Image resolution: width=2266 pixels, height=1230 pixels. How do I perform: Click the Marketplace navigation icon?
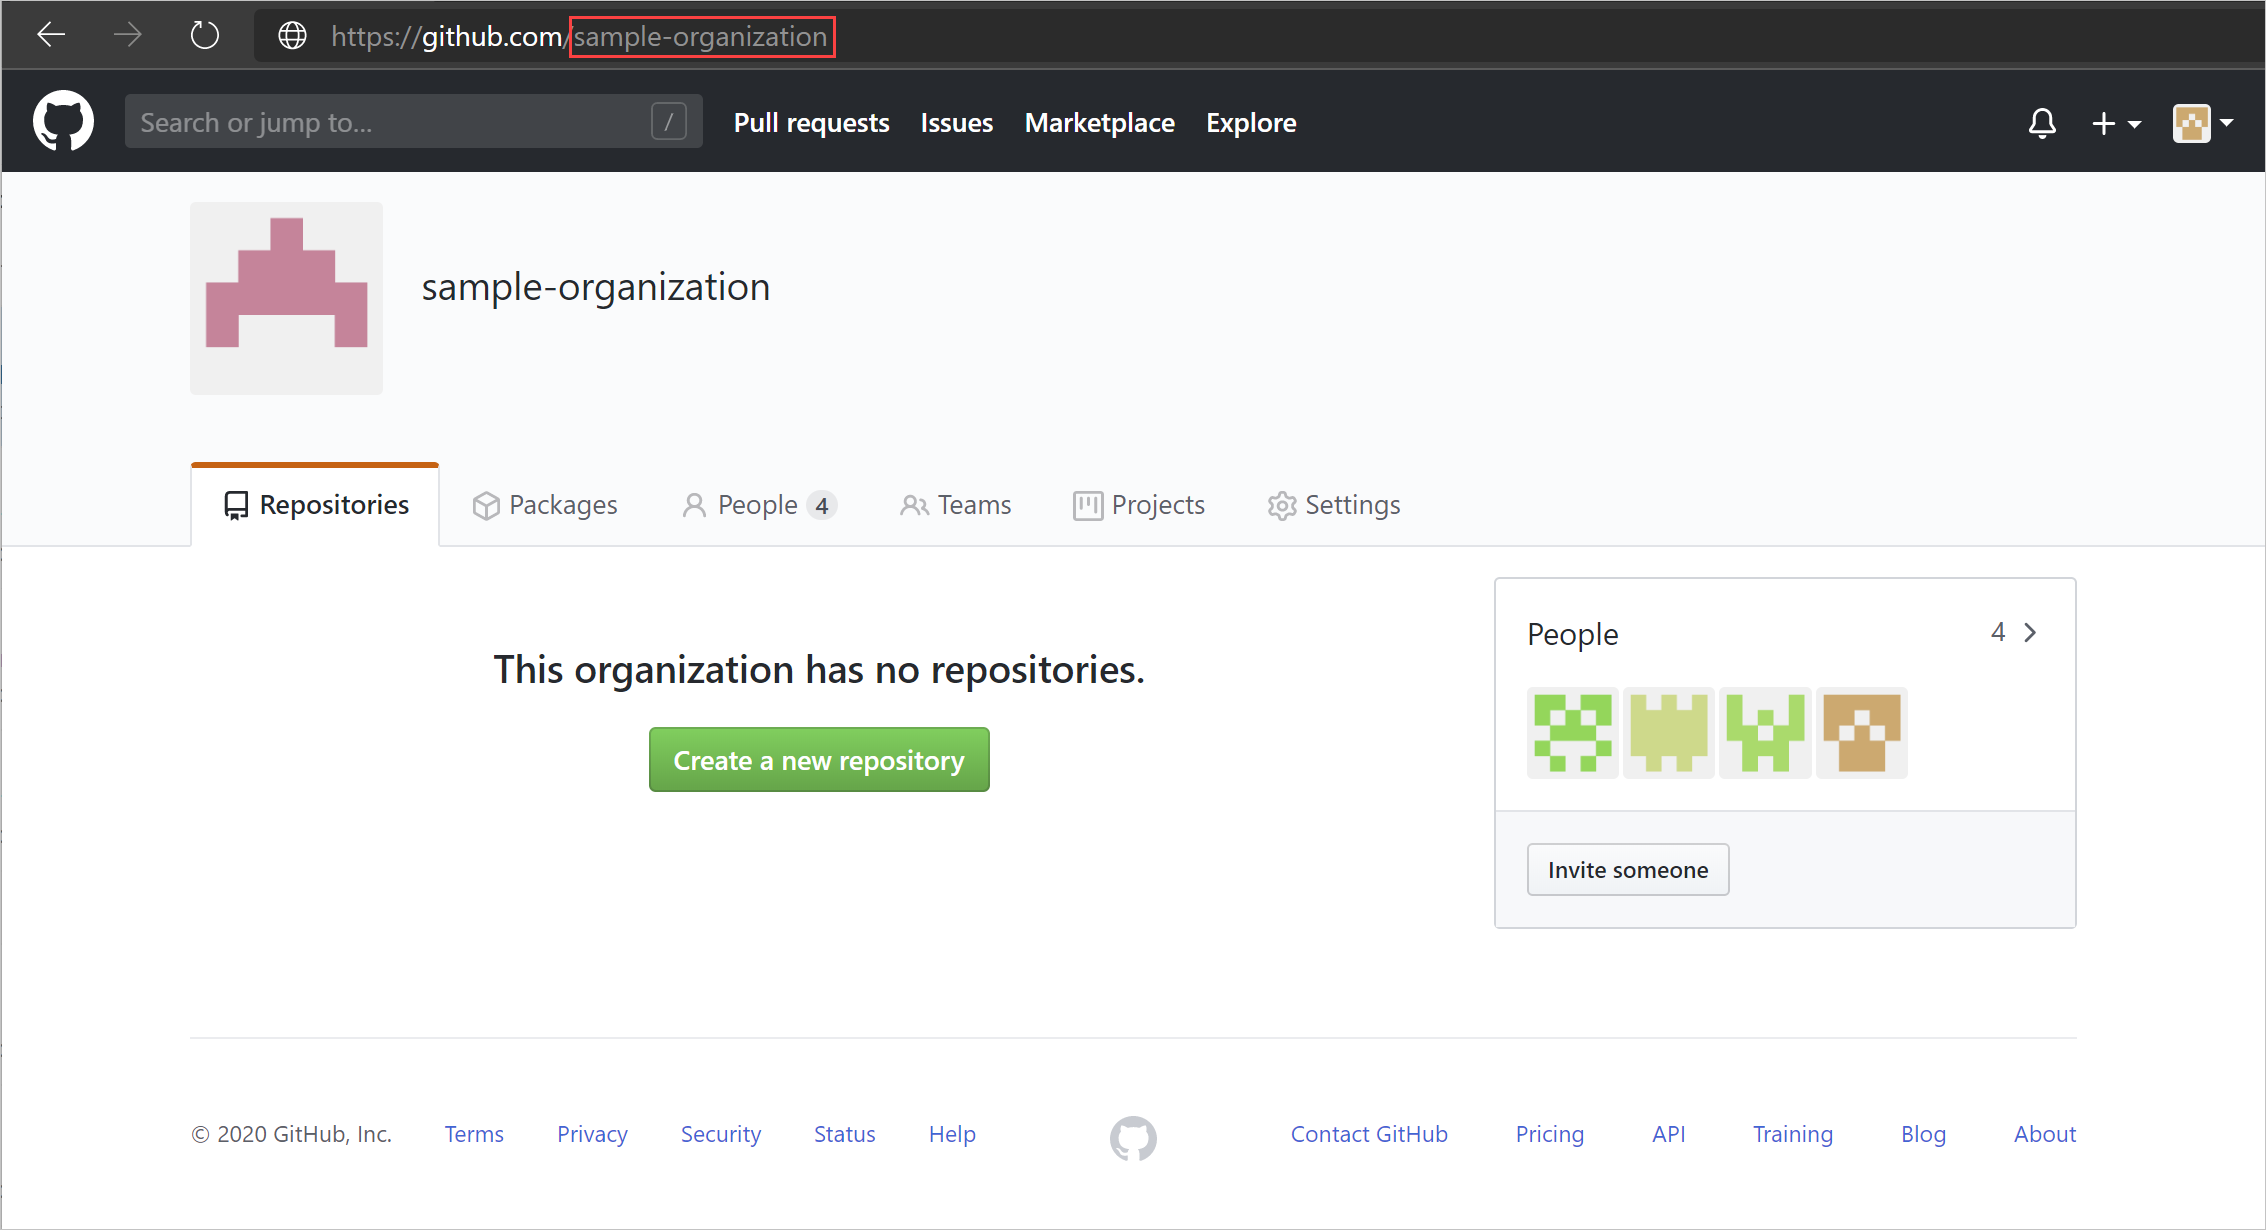[1100, 123]
